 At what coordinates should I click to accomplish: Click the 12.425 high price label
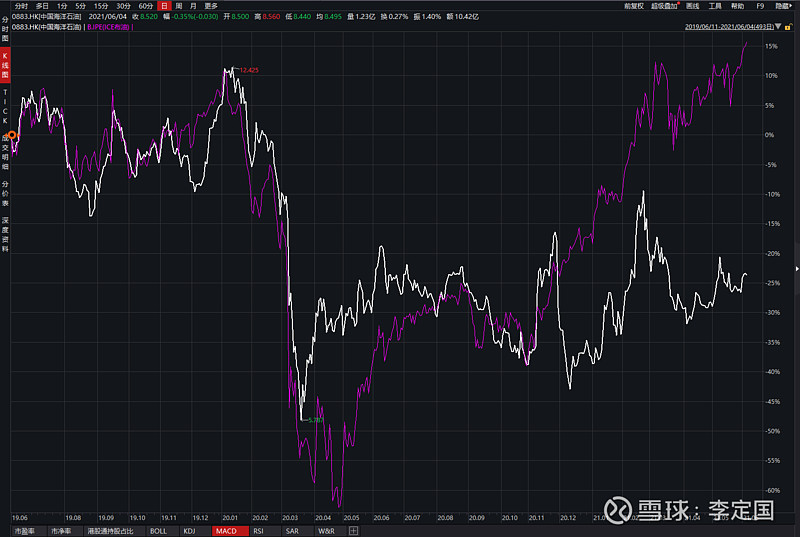249,70
